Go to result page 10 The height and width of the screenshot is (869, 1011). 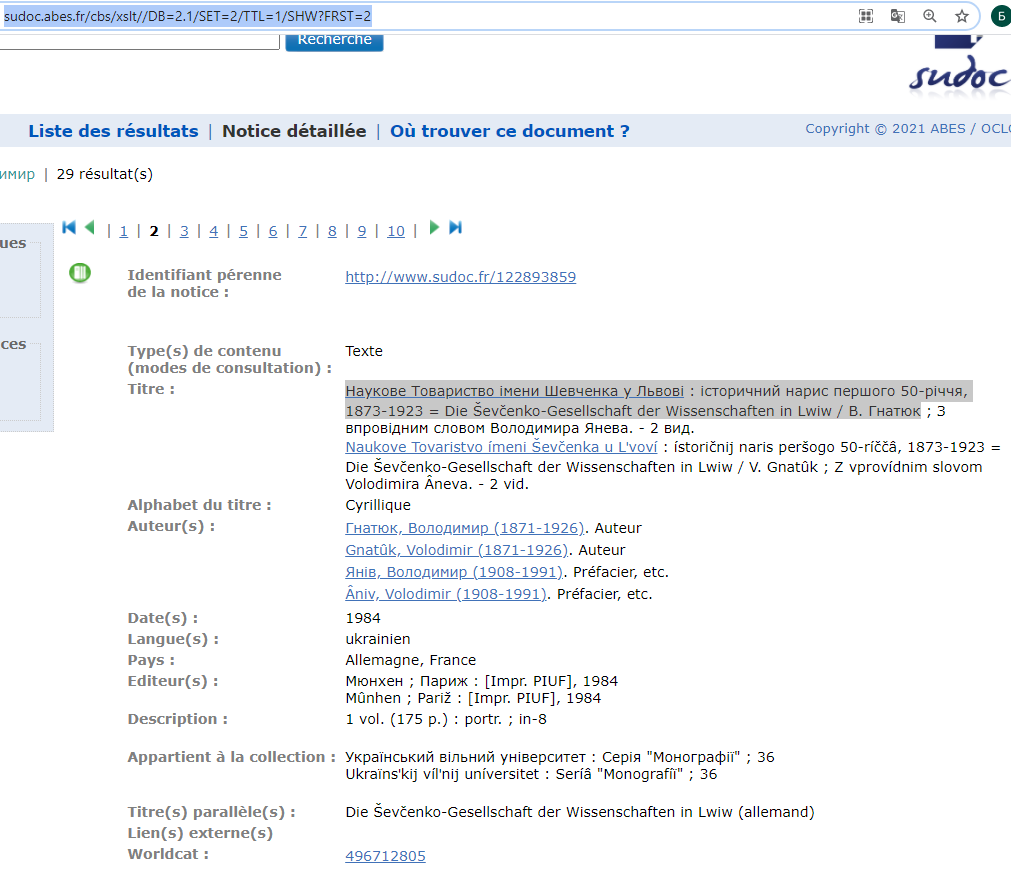(396, 231)
